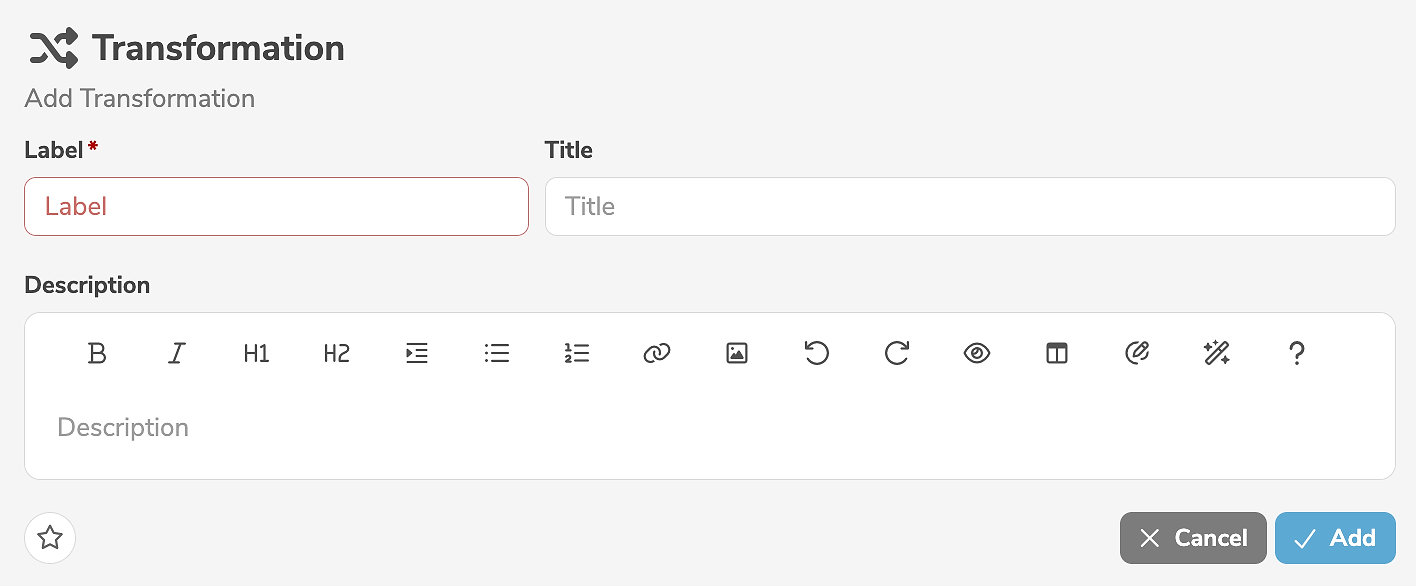Viewport: 1416px width, 586px height.
Task: Click the magic wand icon
Action: (1217, 353)
